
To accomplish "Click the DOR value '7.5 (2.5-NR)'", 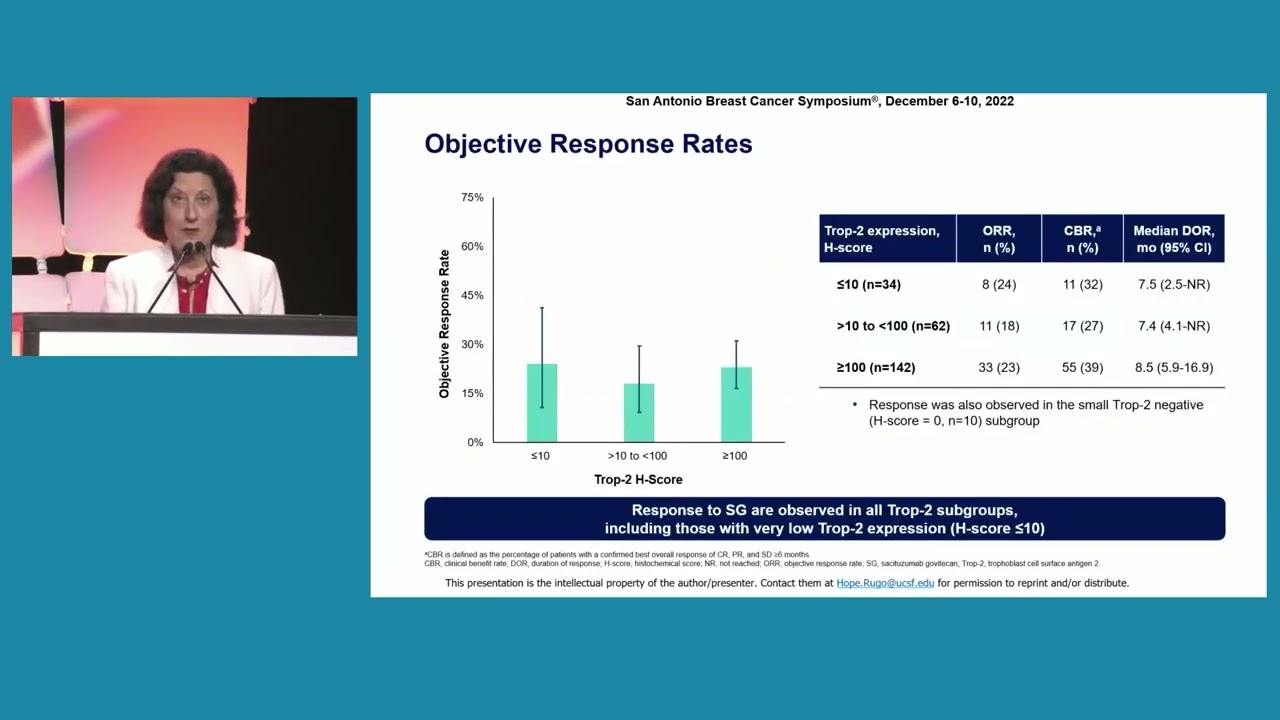I will [x=1174, y=285].
